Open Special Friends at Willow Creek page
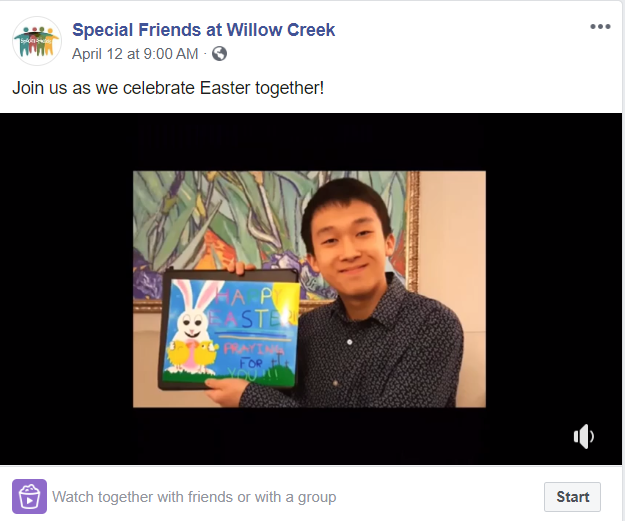The height and width of the screenshot is (521, 625). (x=203, y=30)
